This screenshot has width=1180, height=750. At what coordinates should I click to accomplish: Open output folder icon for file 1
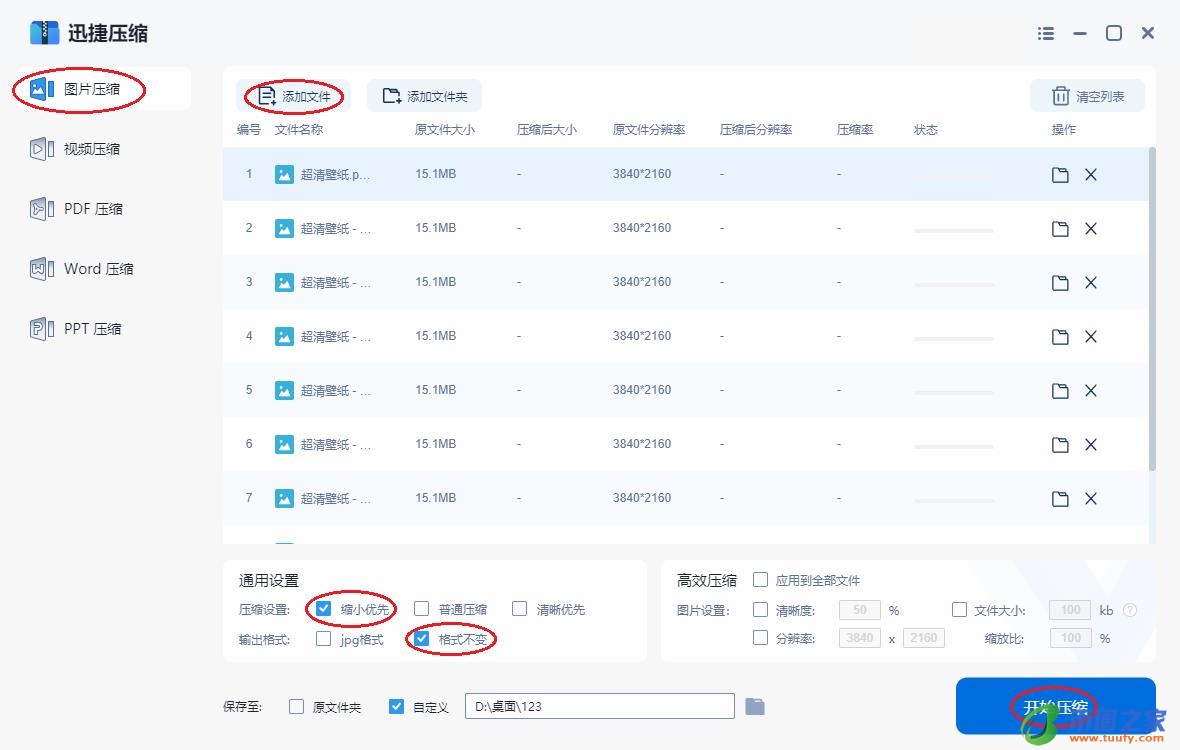pos(1060,173)
